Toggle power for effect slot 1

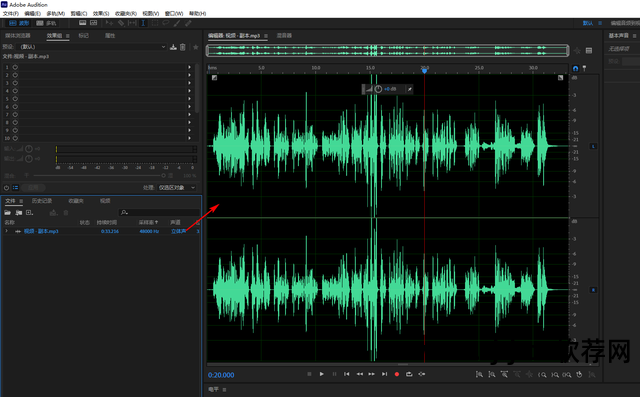point(15,67)
